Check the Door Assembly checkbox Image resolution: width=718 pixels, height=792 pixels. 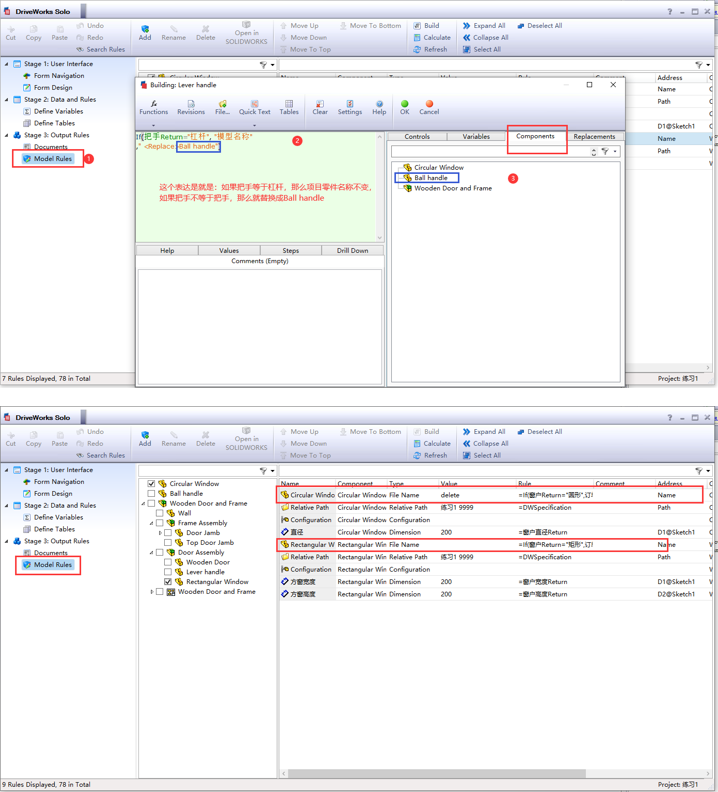pos(160,552)
